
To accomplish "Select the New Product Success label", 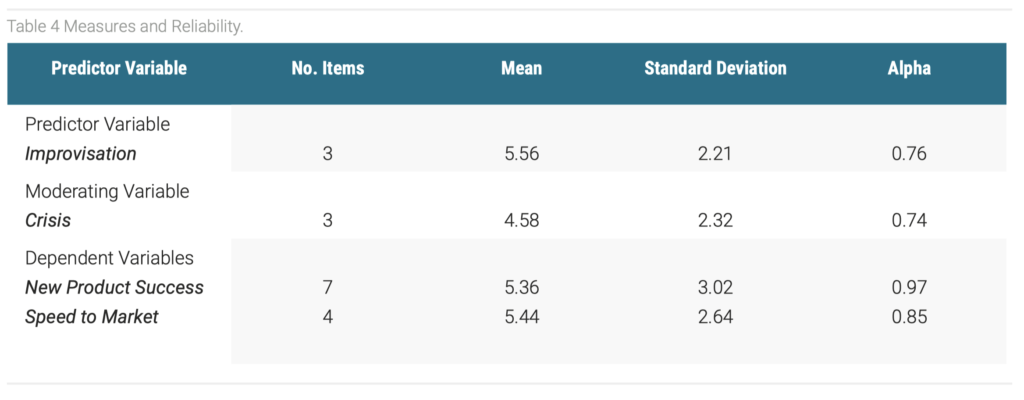I will point(114,288).
